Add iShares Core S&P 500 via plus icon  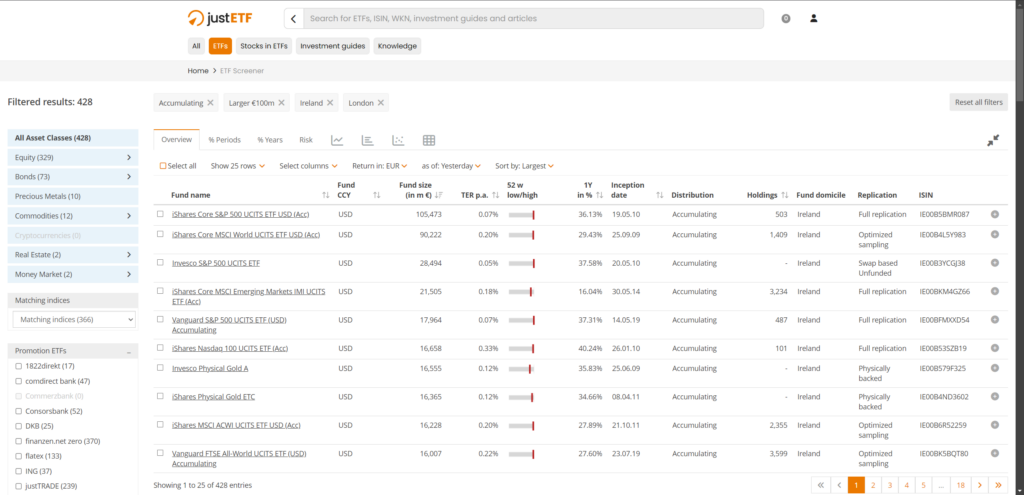pos(995,214)
